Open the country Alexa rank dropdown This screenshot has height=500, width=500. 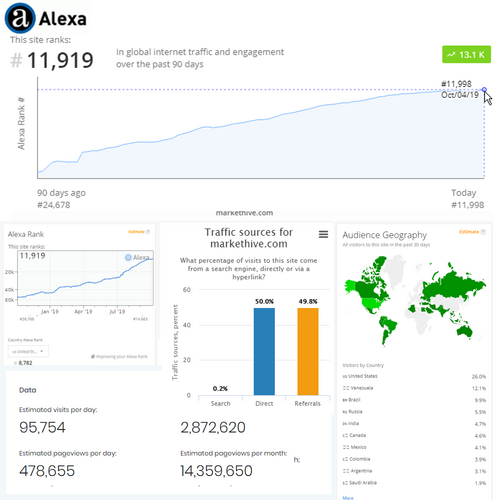pyautogui.click(x=28, y=351)
